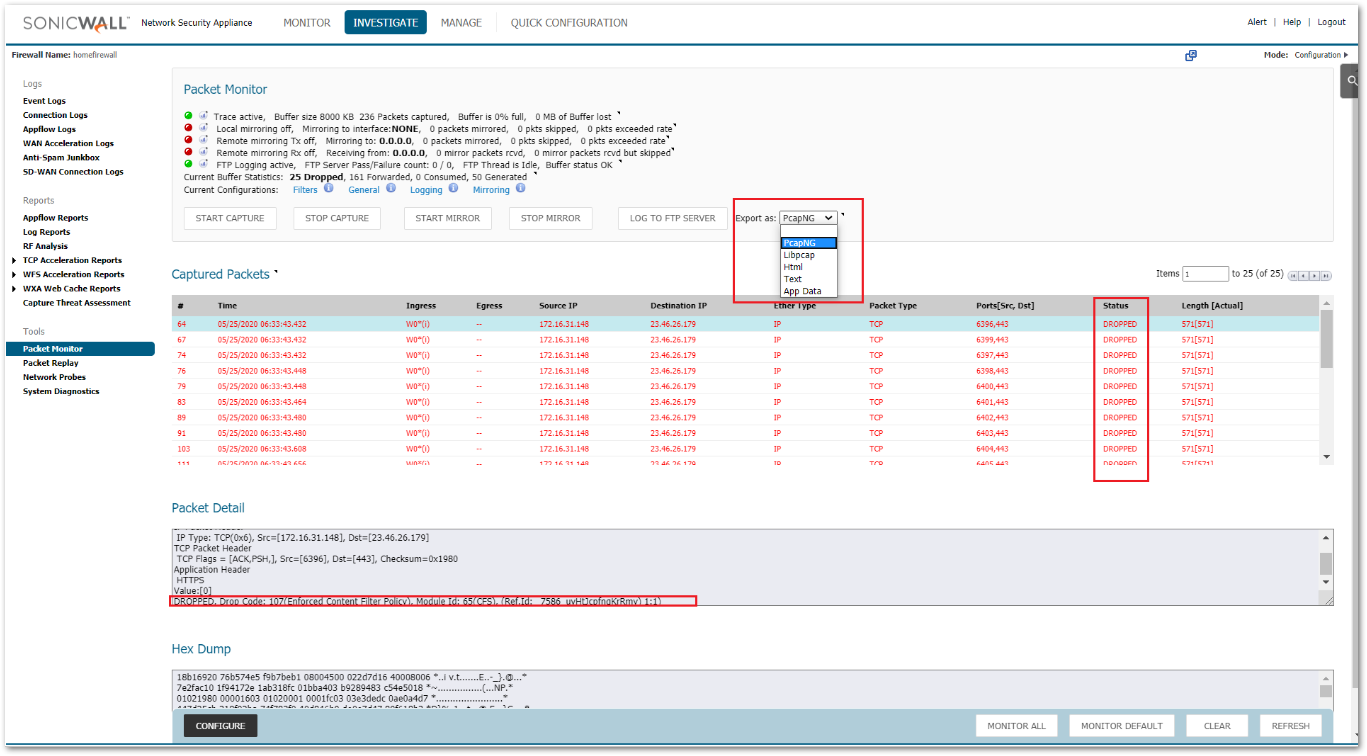Open the Filters configuration link
This screenshot has height=756, width=1367.
pyautogui.click(x=305, y=190)
